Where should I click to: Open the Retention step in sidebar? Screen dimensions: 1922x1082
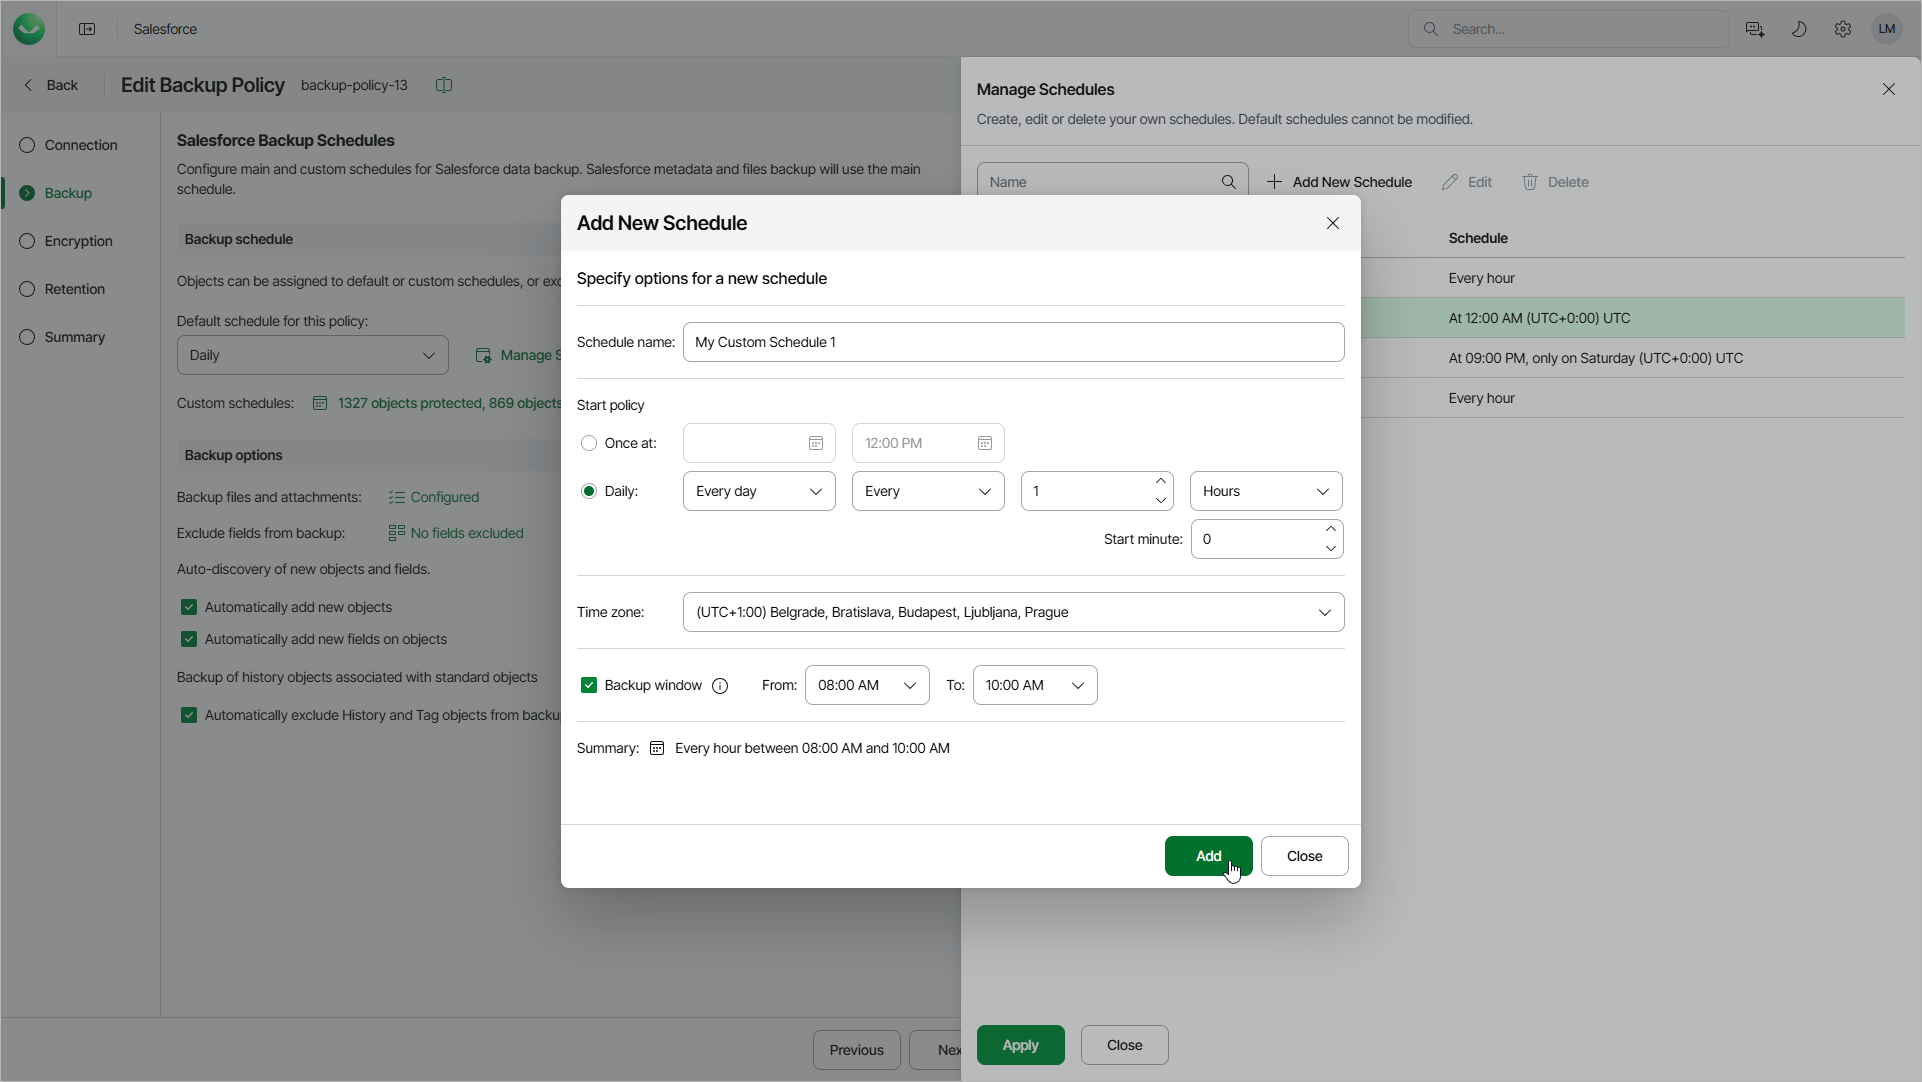(x=74, y=289)
